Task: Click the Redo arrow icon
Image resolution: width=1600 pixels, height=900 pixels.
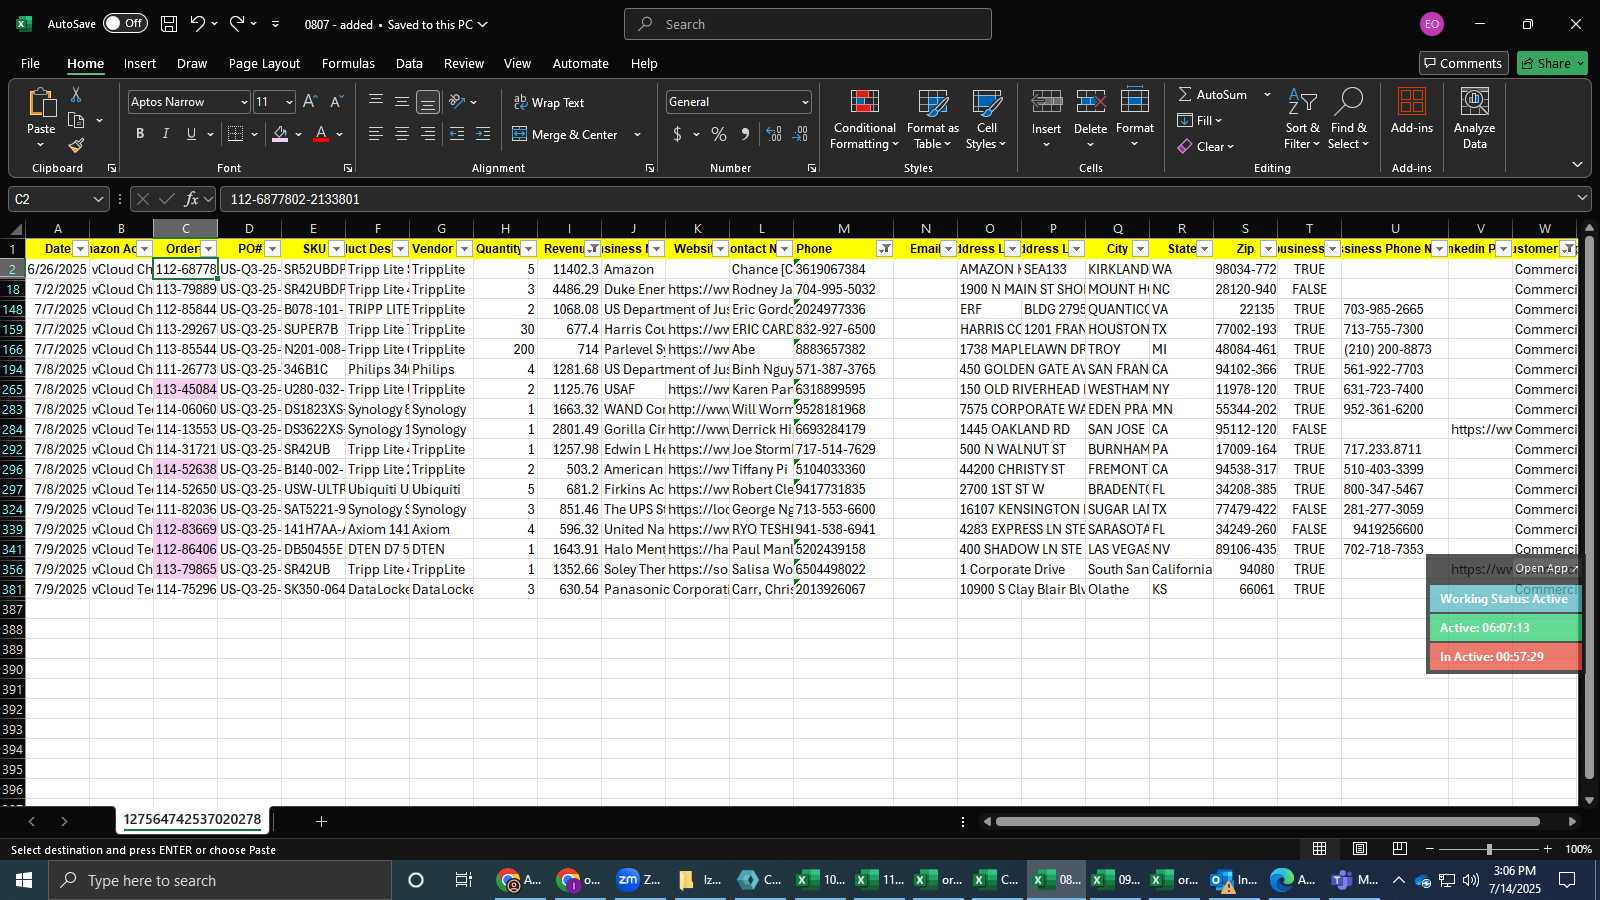Action: pyautogui.click(x=237, y=24)
